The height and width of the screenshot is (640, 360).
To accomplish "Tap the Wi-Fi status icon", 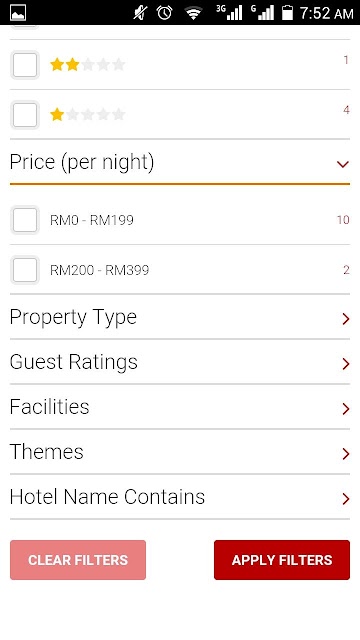I will pyautogui.click(x=193, y=13).
